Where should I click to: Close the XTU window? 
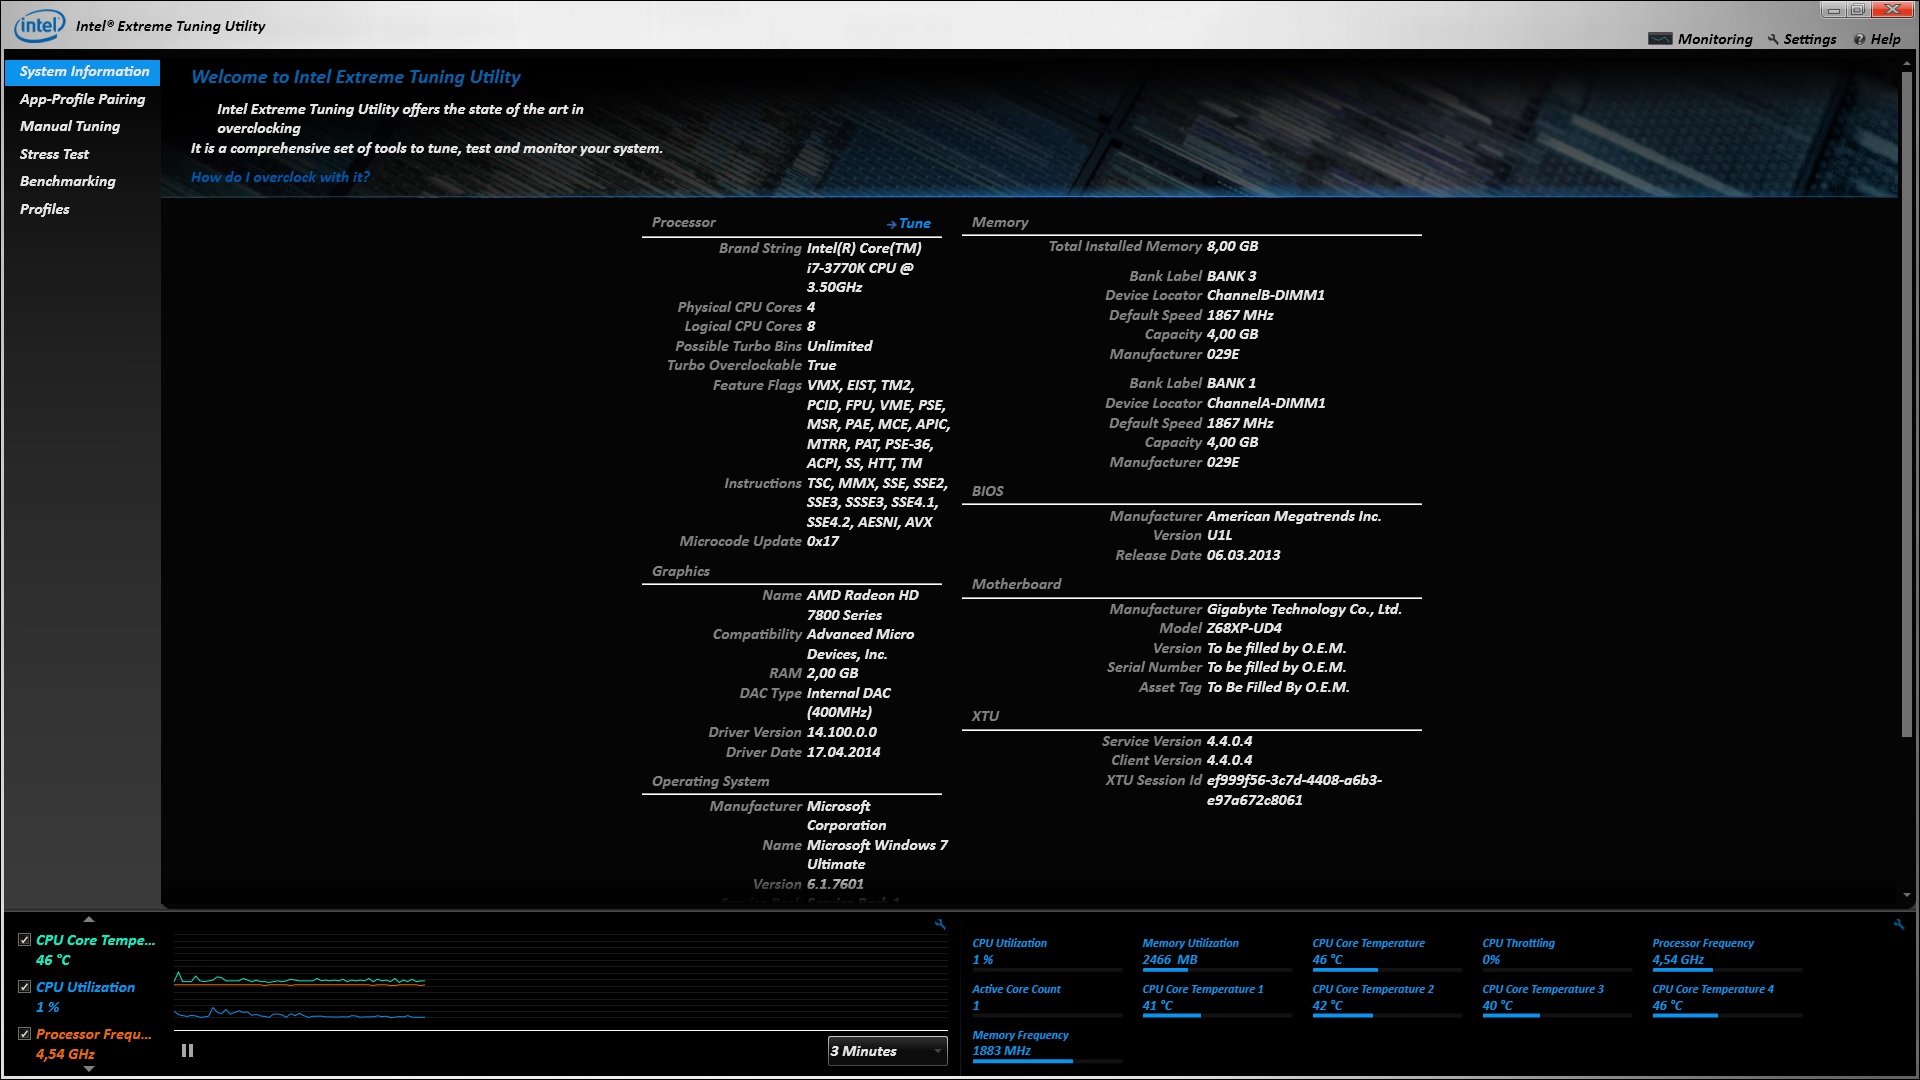(1892, 10)
